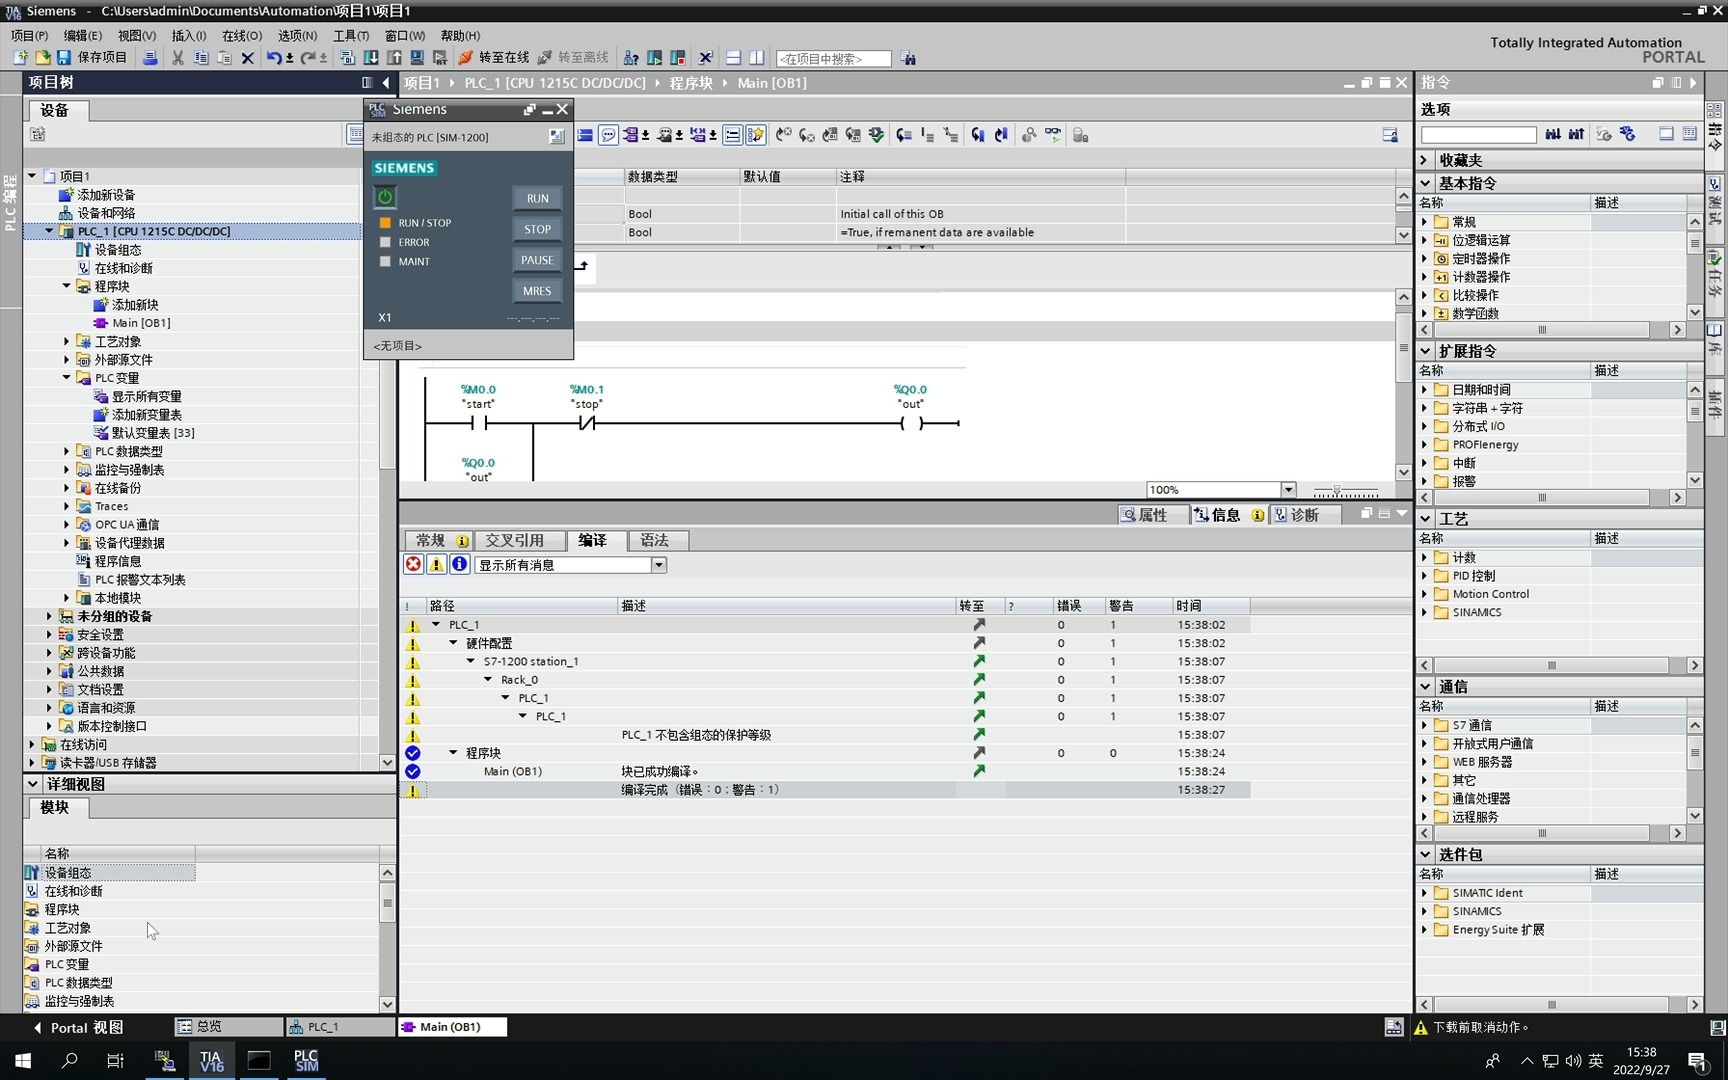This screenshot has height=1080, width=1728.
Task: Click the copy icon in the toolbar
Action: point(201,58)
